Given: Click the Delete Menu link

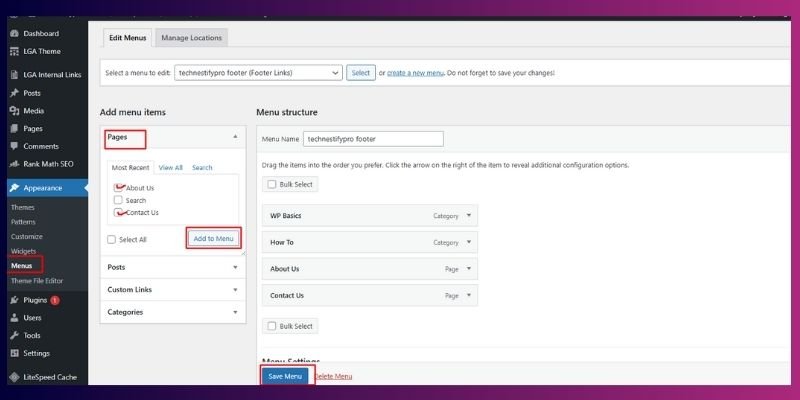Looking at the screenshot, I should 333,377.
